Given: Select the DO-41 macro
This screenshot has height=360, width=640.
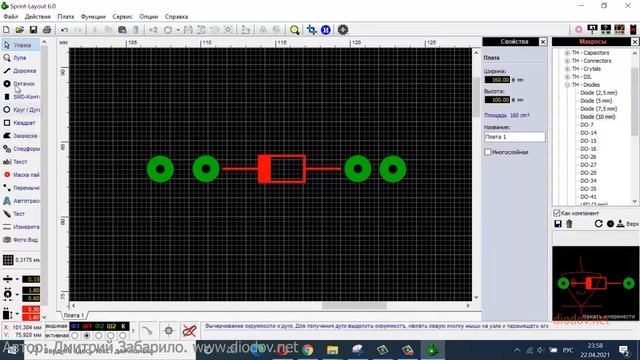Looking at the screenshot, I should click(x=588, y=197).
